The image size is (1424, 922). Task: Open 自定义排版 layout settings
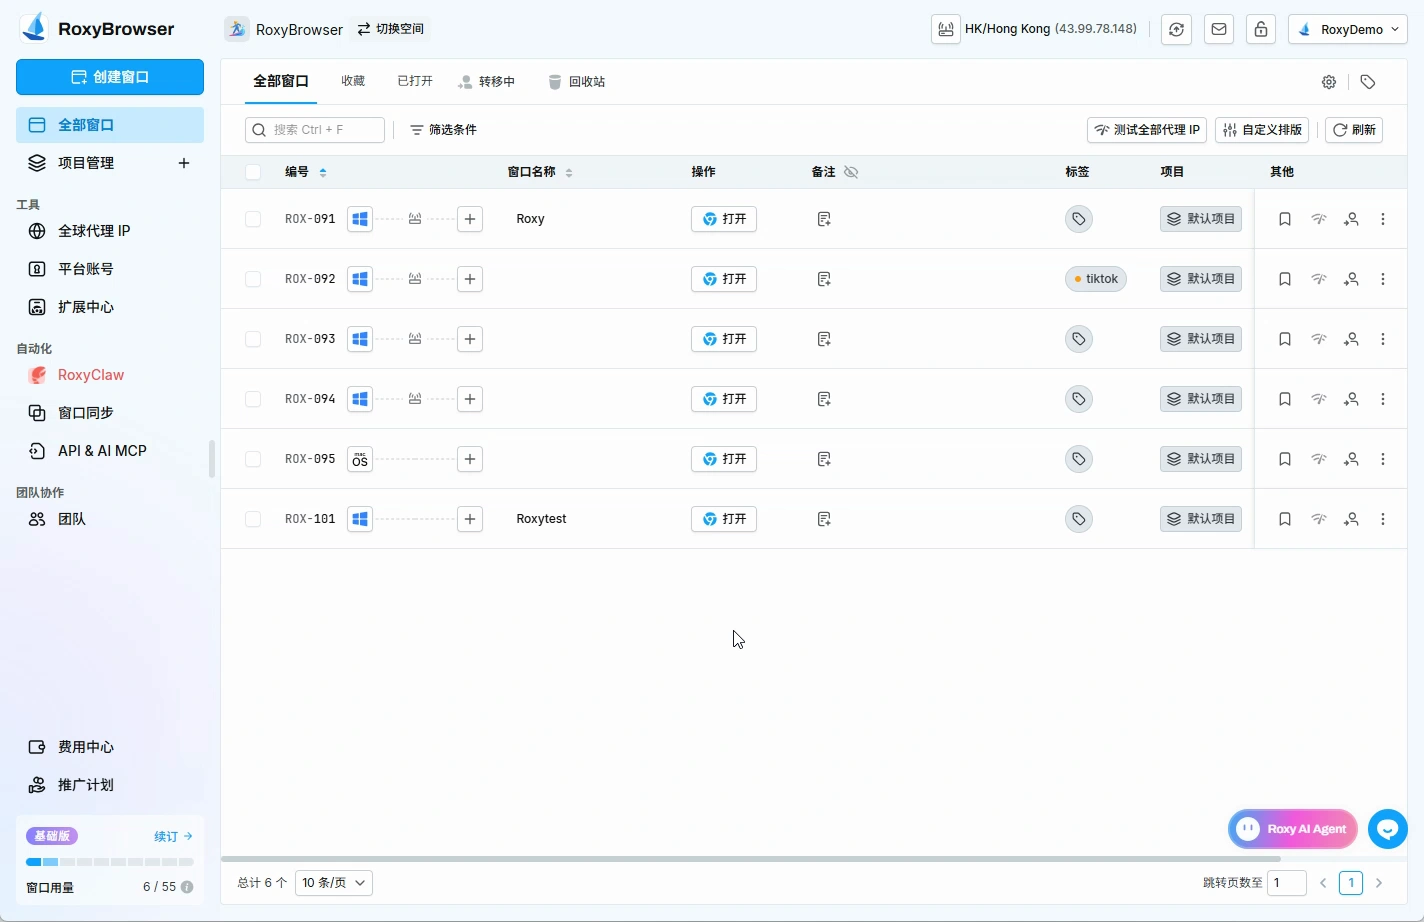pos(1262,130)
